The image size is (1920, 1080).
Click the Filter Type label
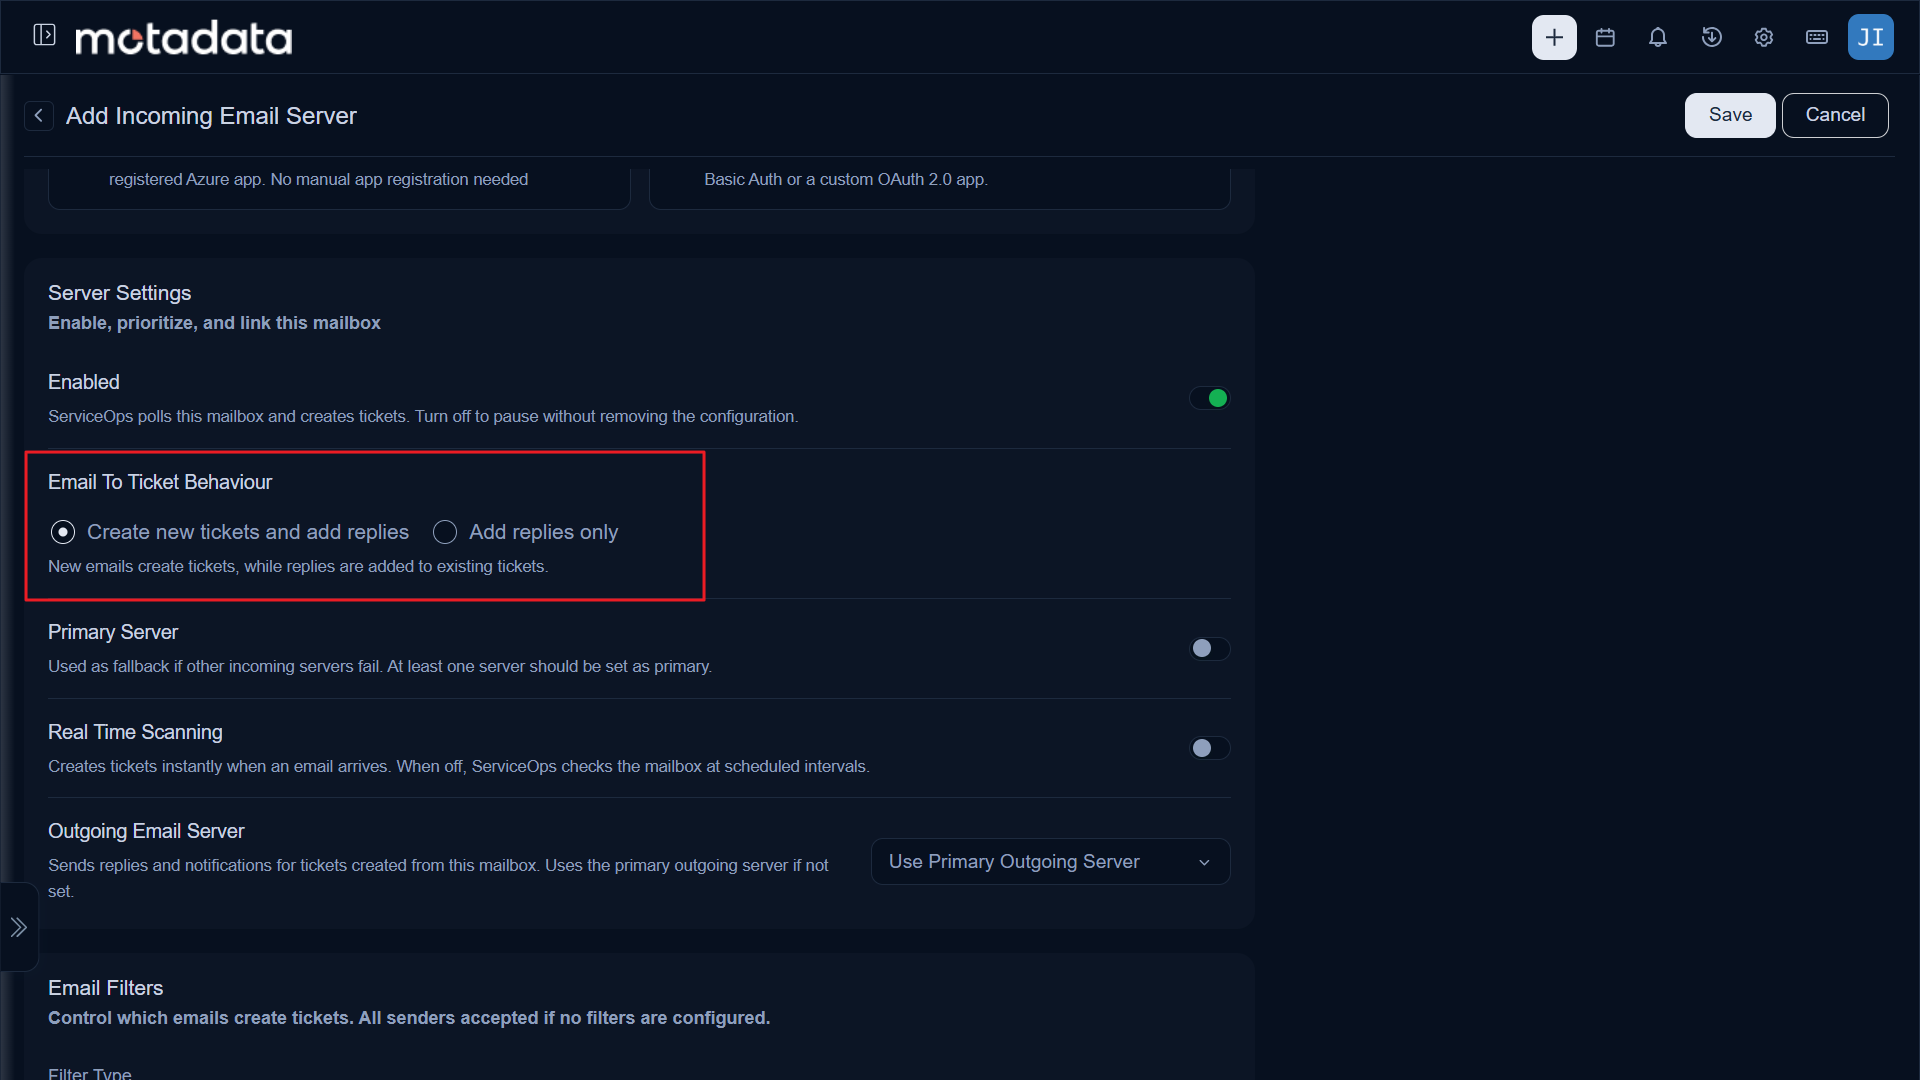click(x=89, y=1073)
